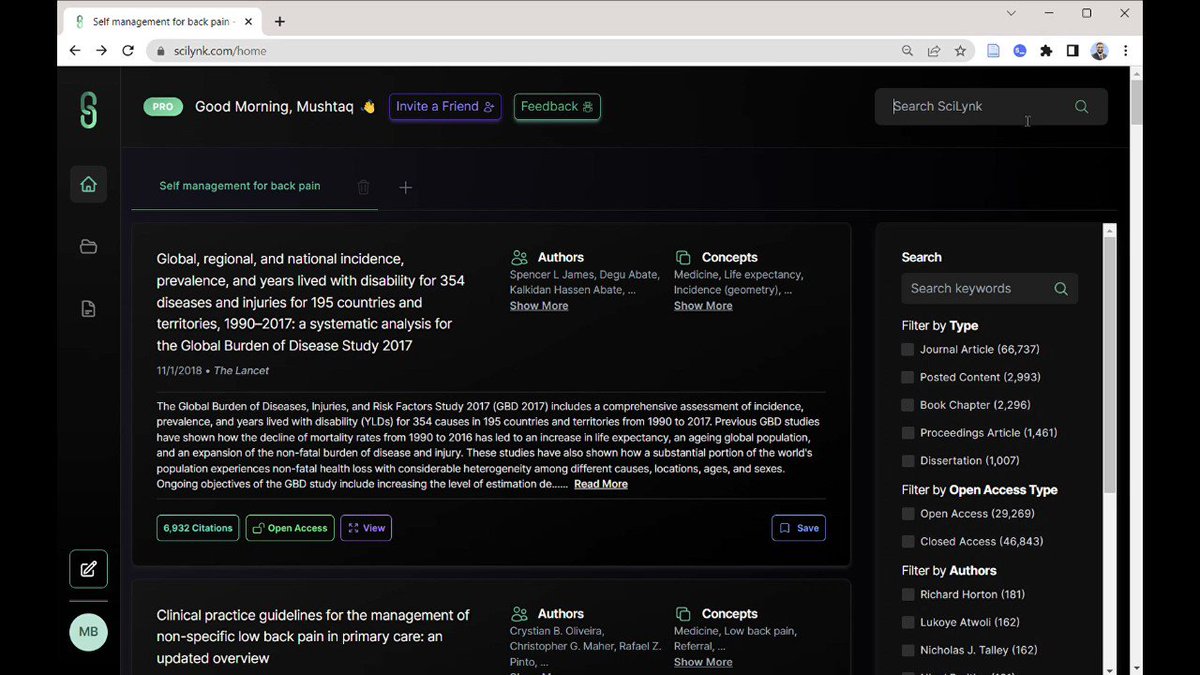
Task: Click the magnifier icon in Search keywords box
Action: [x=1061, y=289]
